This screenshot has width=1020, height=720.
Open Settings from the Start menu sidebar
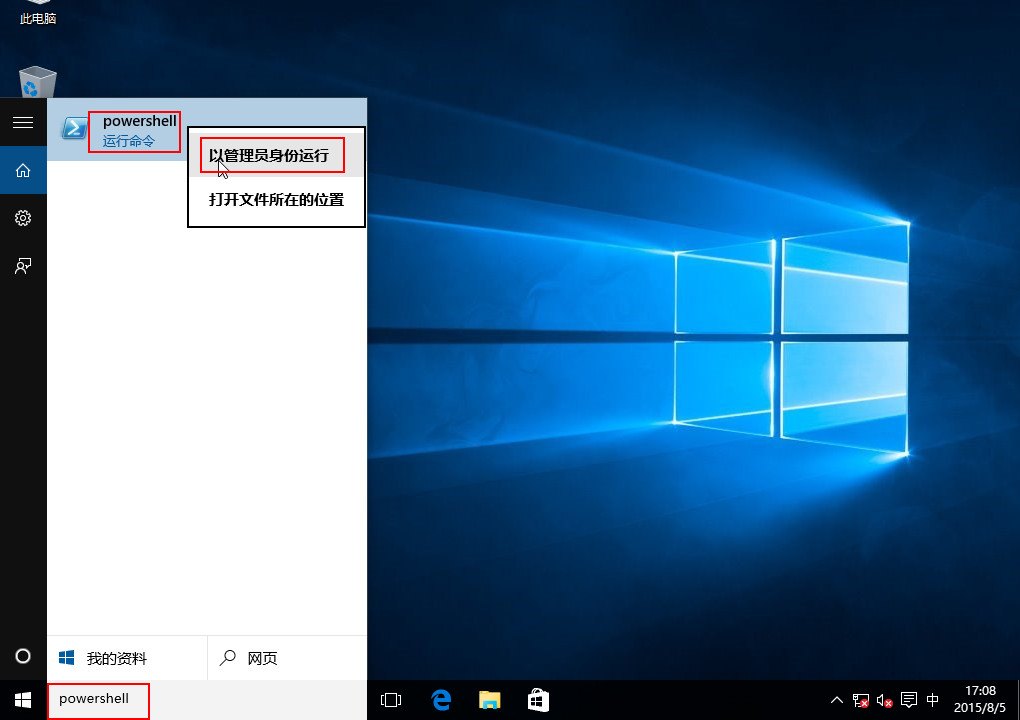[x=22, y=217]
